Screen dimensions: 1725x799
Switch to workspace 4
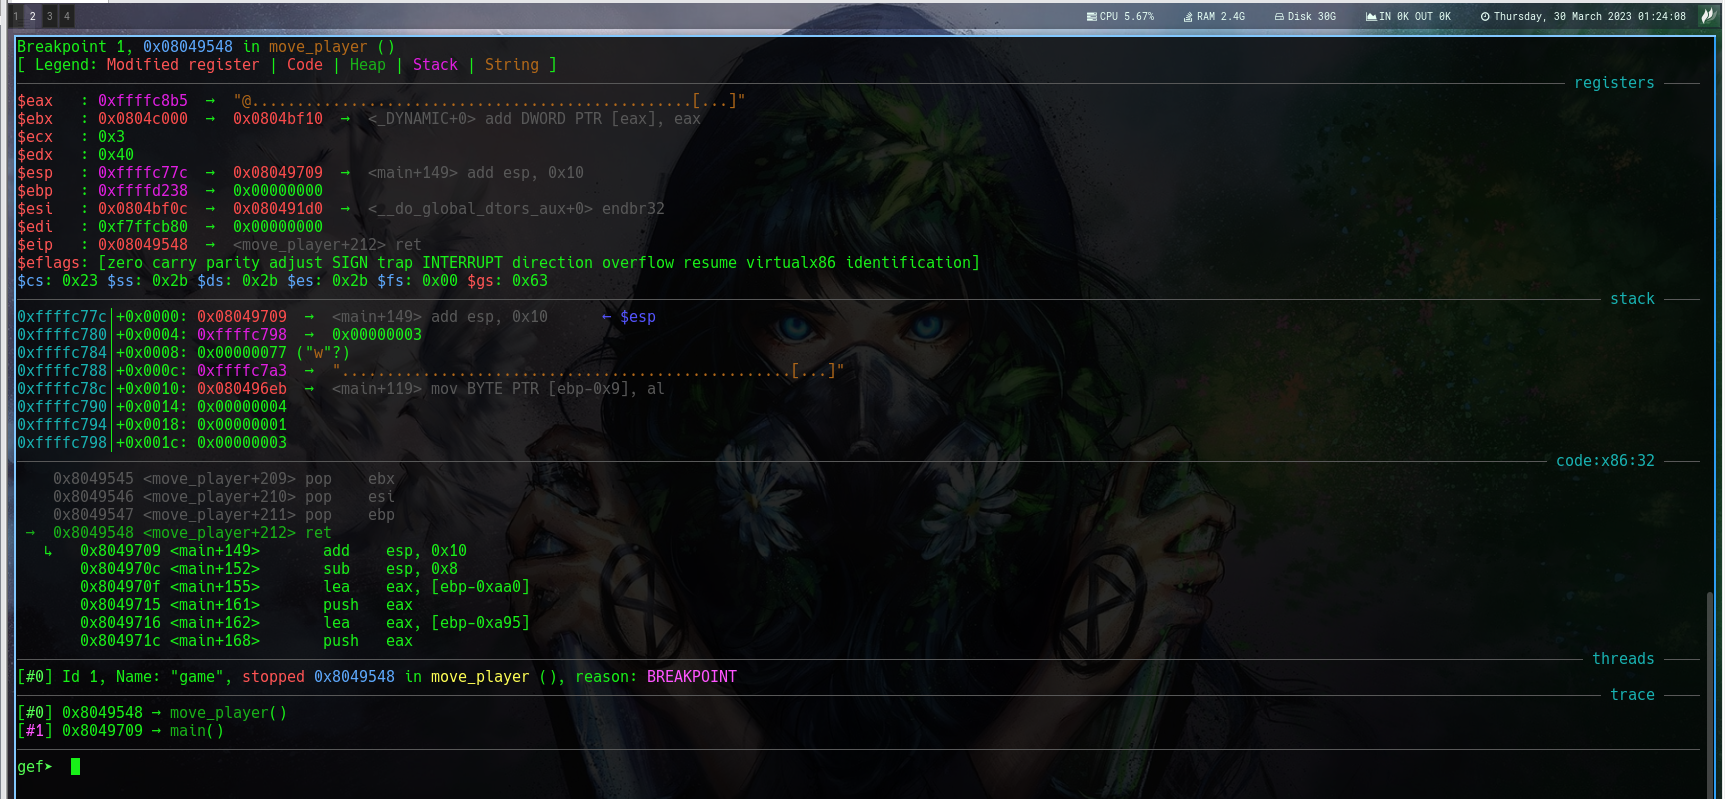click(x=67, y=16)
